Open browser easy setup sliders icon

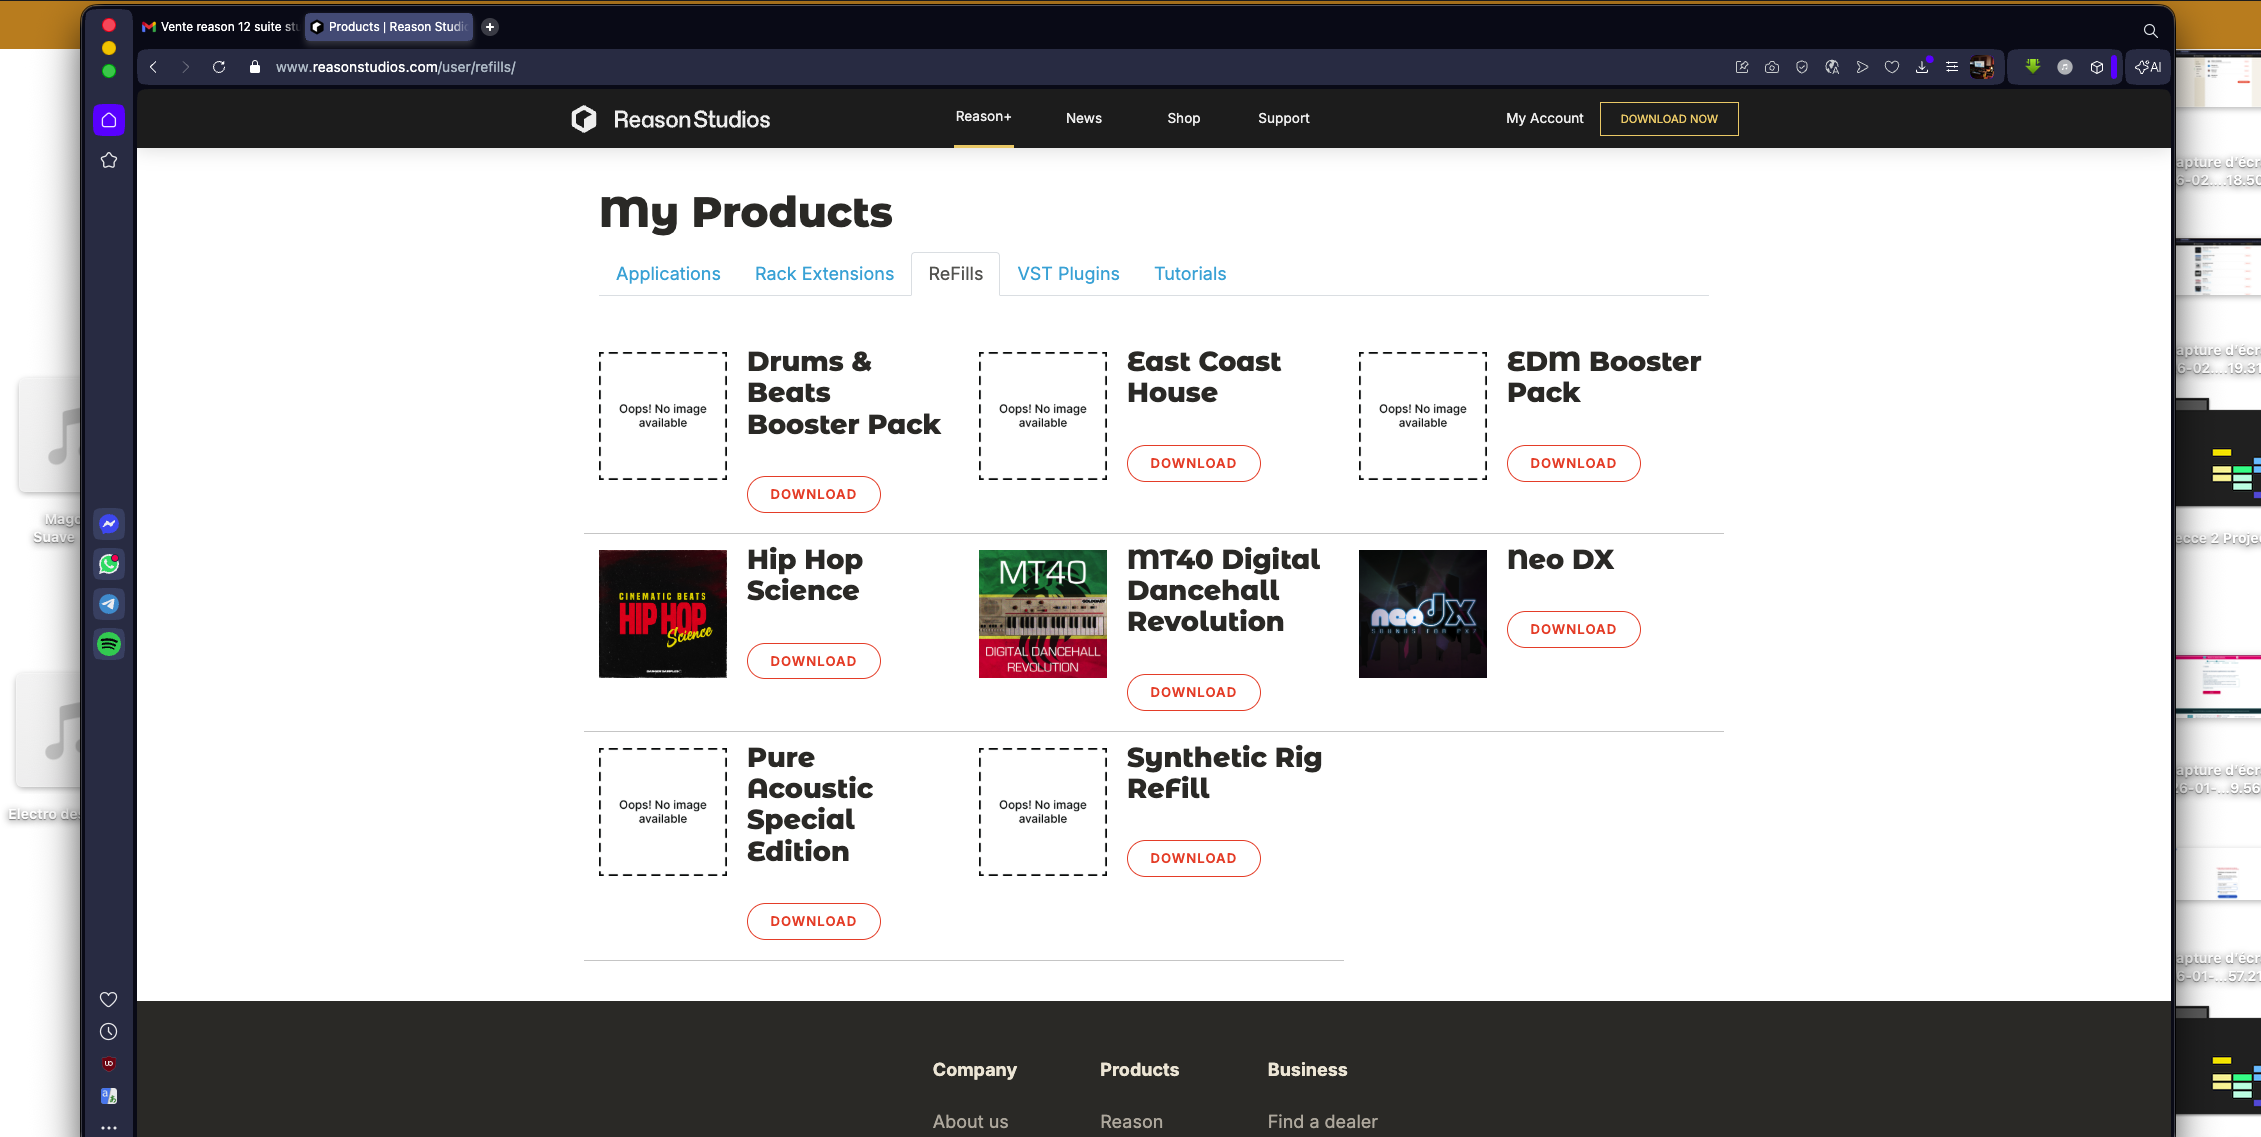[1951, 67]
